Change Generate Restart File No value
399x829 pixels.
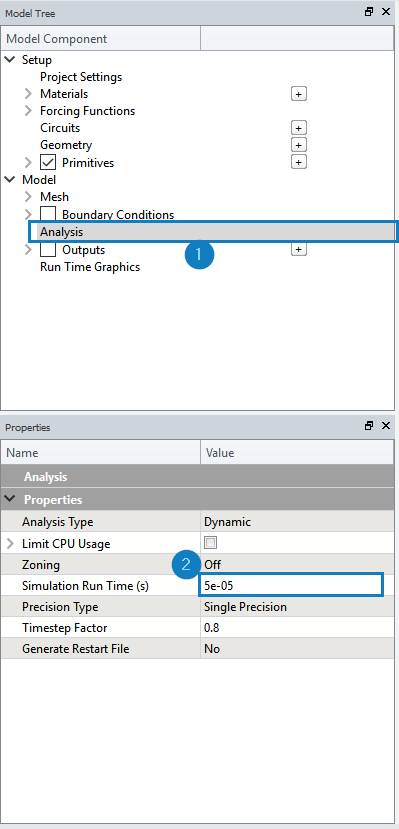click(297, 649)
